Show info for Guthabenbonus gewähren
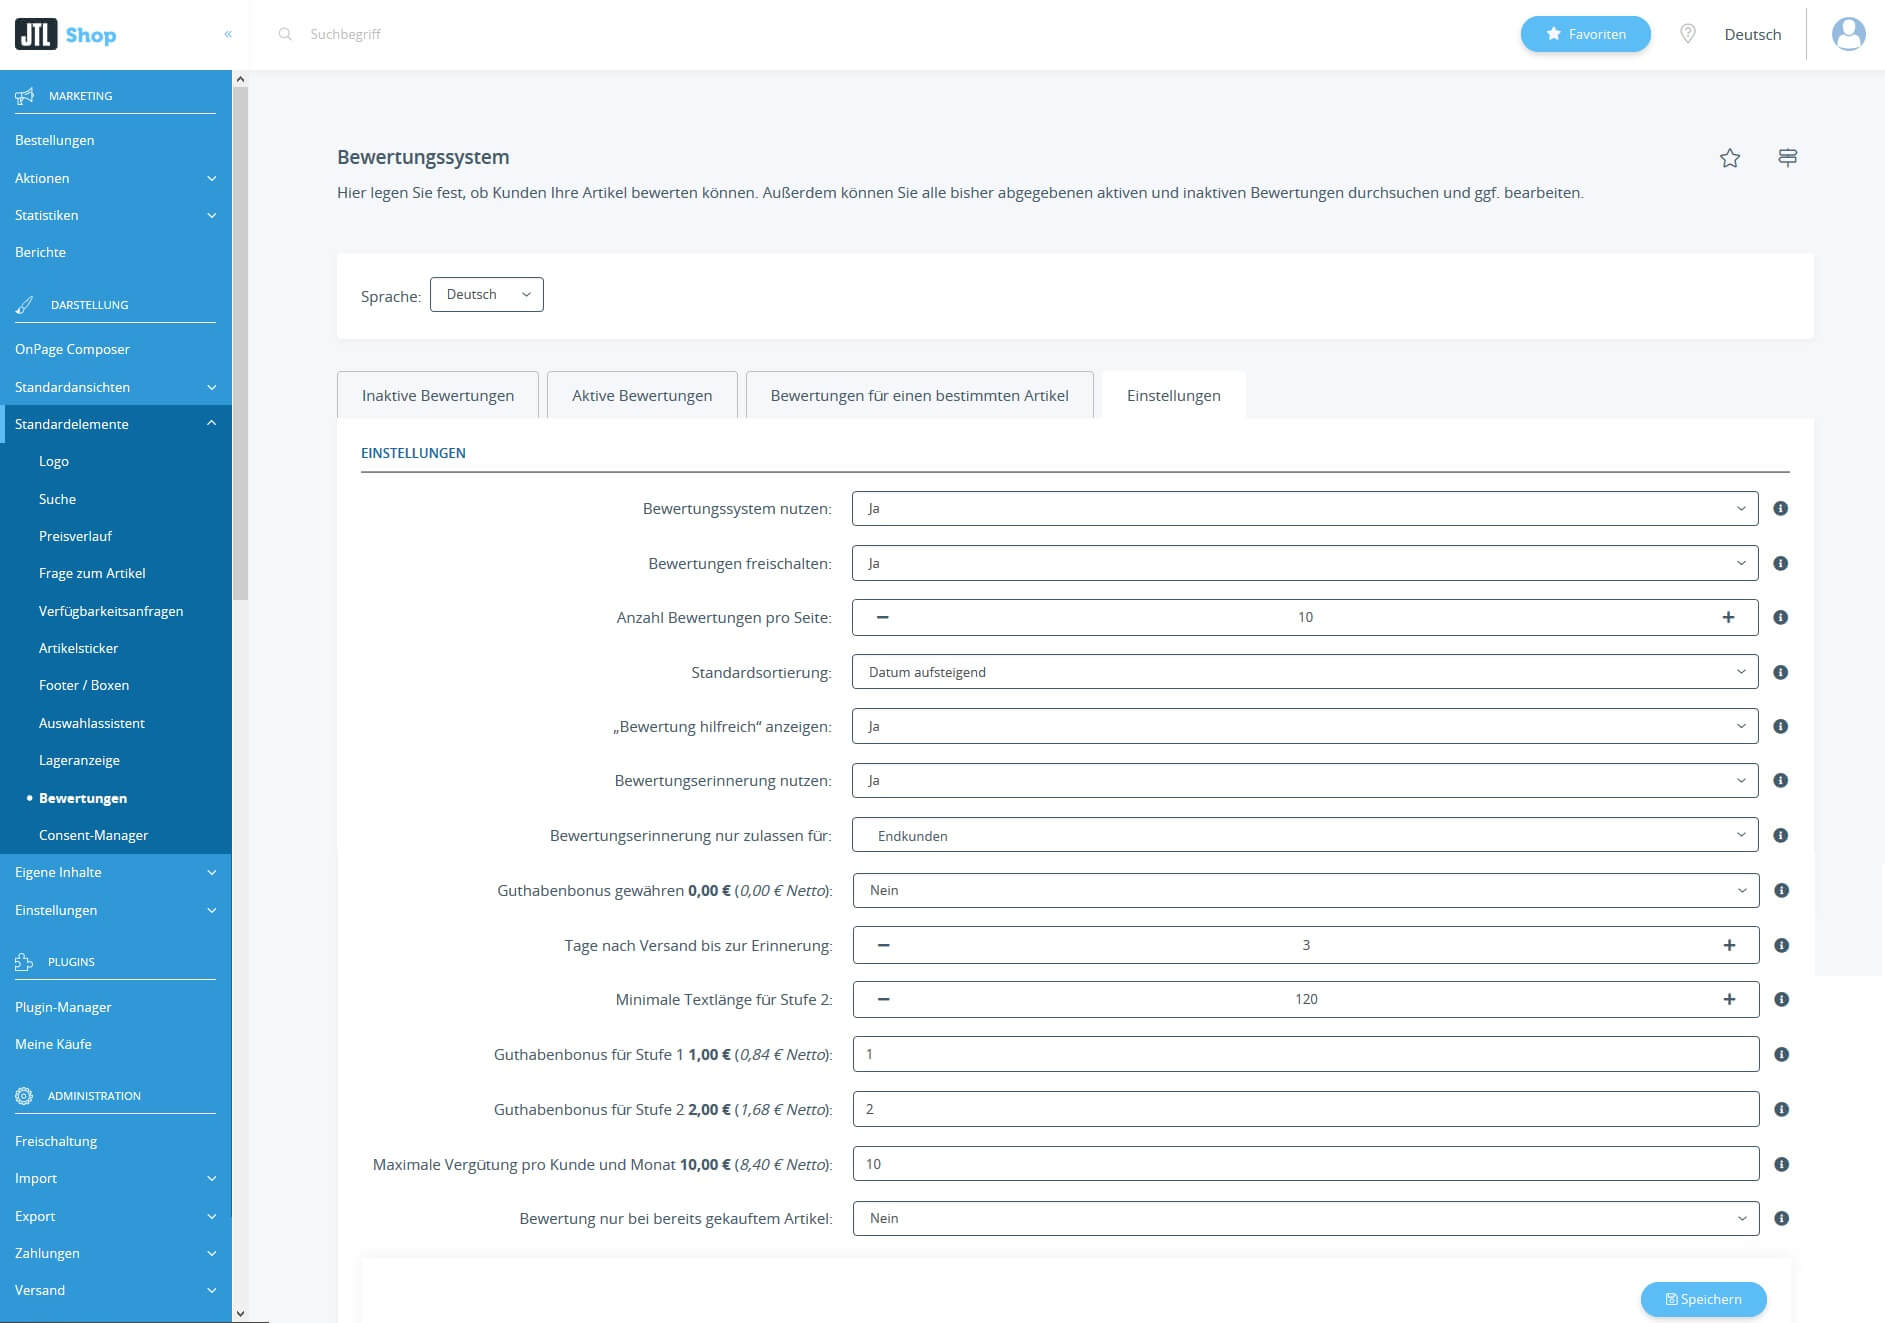1885x1323 pixels. (1781, 890)
